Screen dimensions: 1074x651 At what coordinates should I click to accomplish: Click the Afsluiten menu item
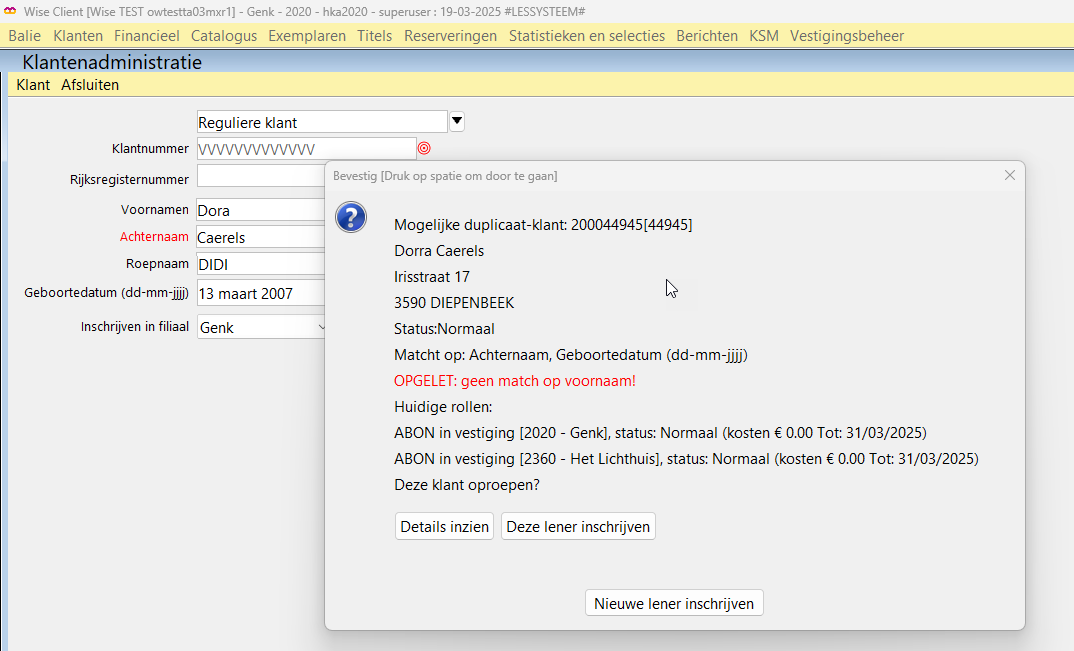click(x=90, y=85)
